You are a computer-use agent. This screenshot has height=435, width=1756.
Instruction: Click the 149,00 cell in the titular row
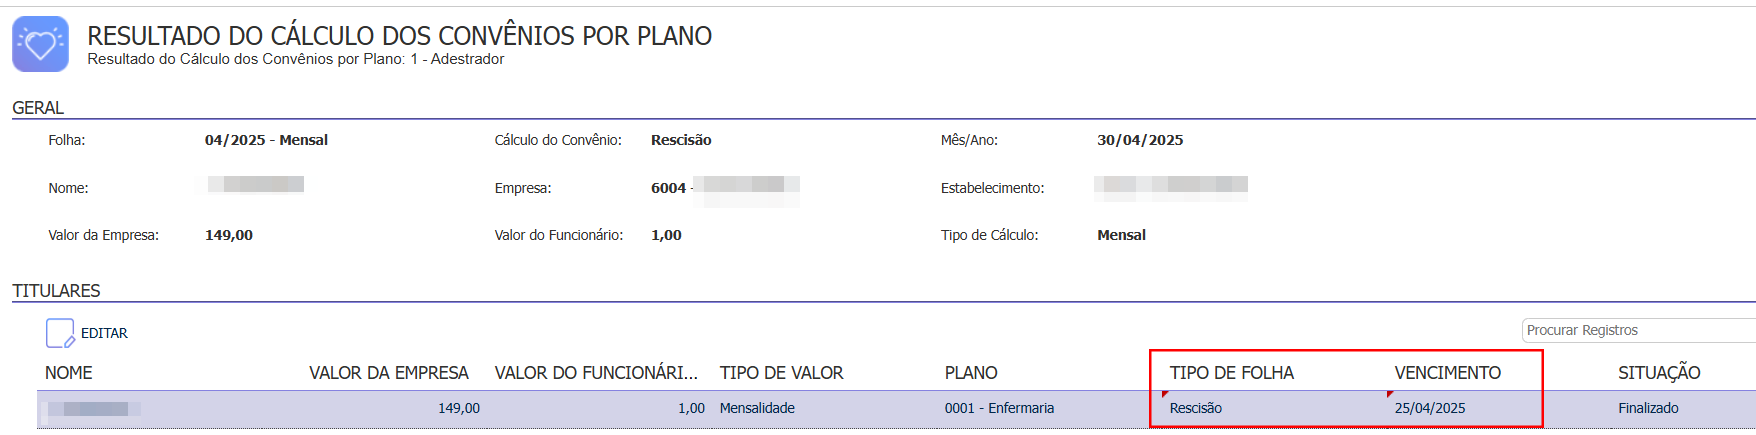tap(459, 408)
